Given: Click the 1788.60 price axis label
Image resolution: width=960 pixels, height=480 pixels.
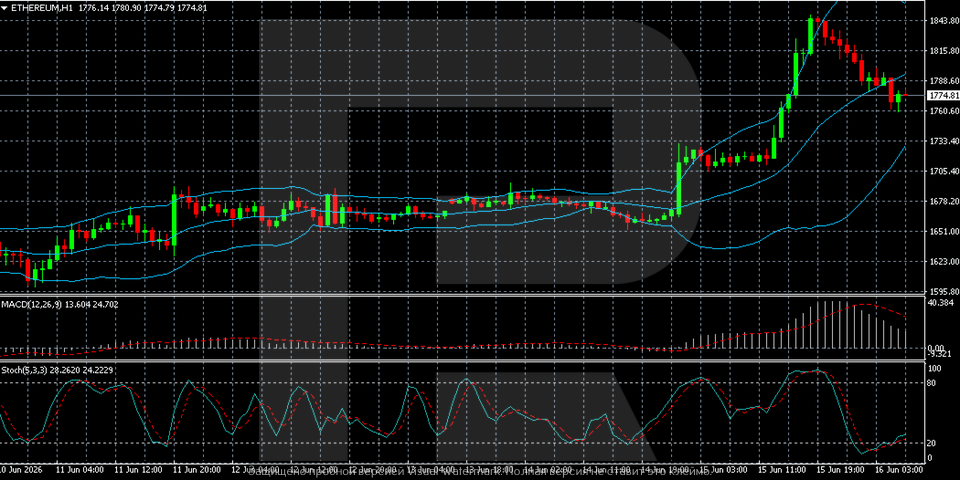Looking at the screenshot, I should click(x=943, y=81).
